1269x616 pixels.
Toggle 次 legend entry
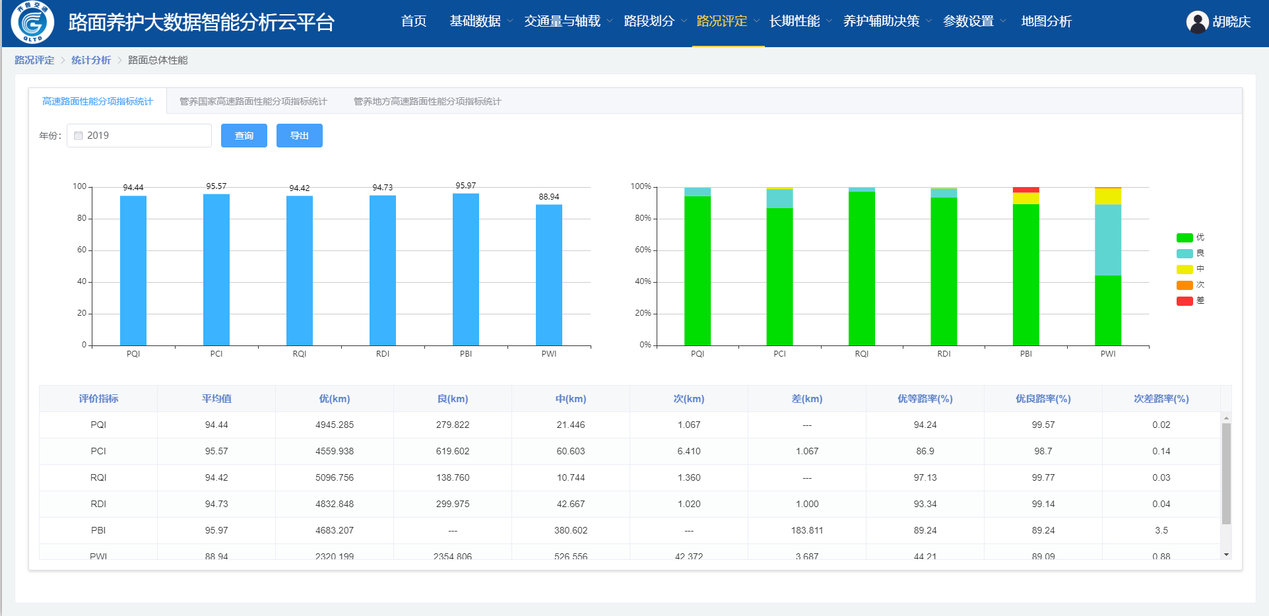[x=1190, y=285]
